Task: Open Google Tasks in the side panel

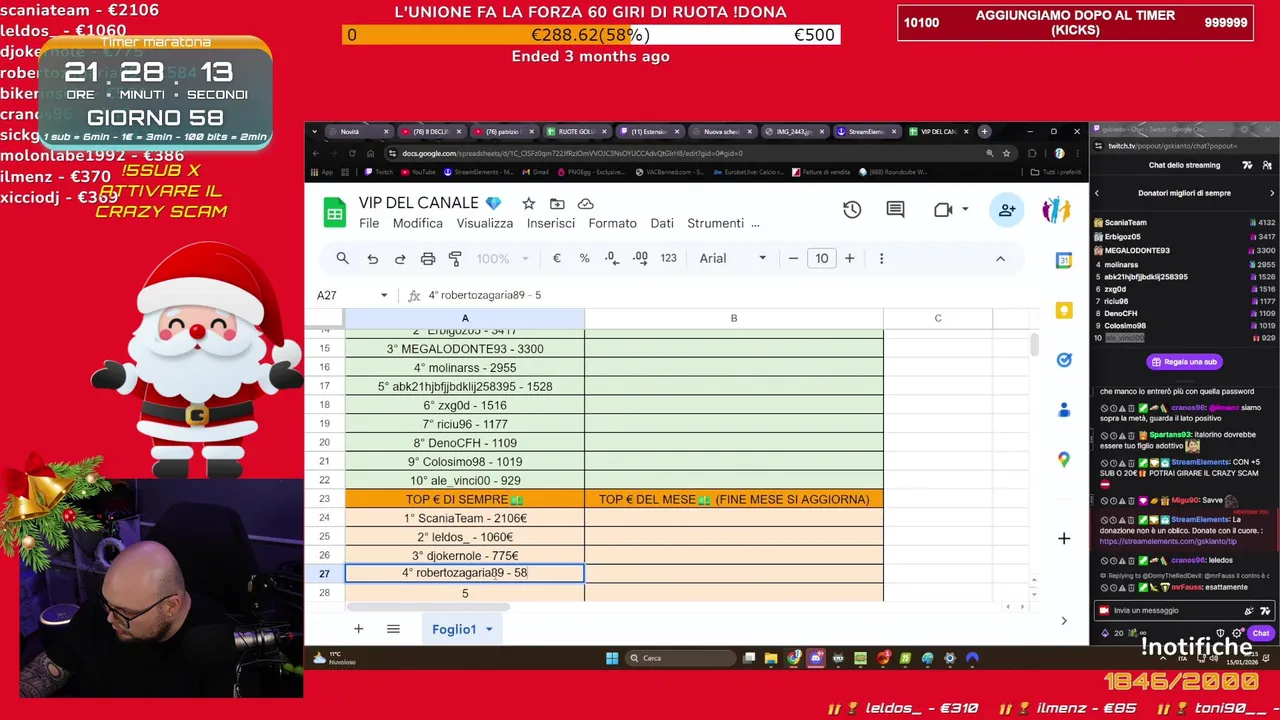Action: [x=1064, y=360]
